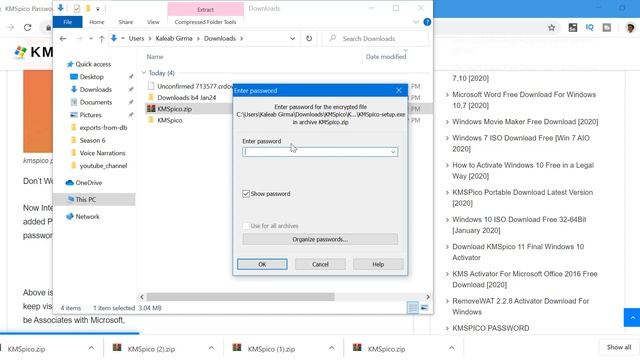Open Organize passwords button
This screenshot has width=640, height=360.
pos(320,239)
